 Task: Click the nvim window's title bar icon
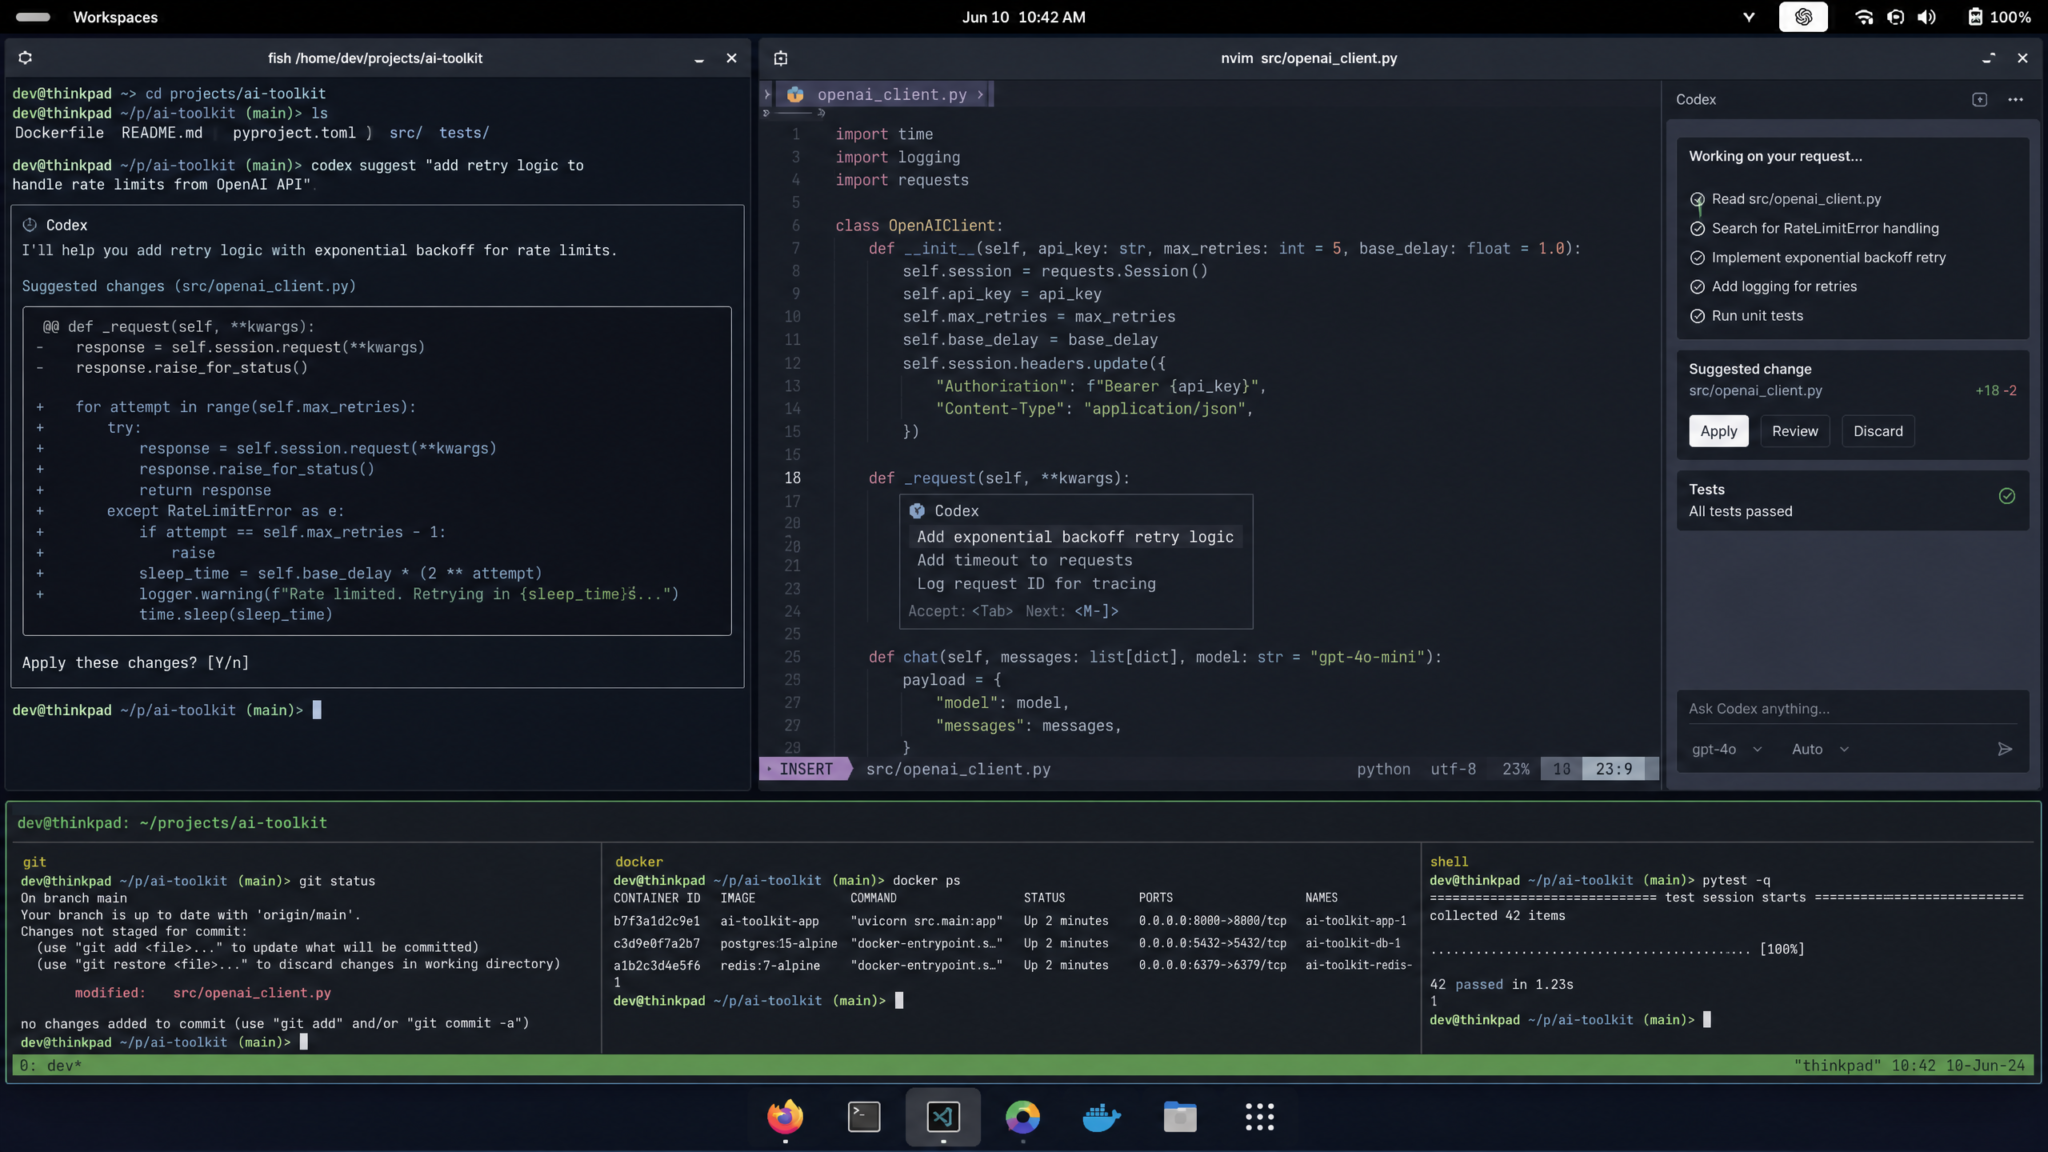pos(781,58)
